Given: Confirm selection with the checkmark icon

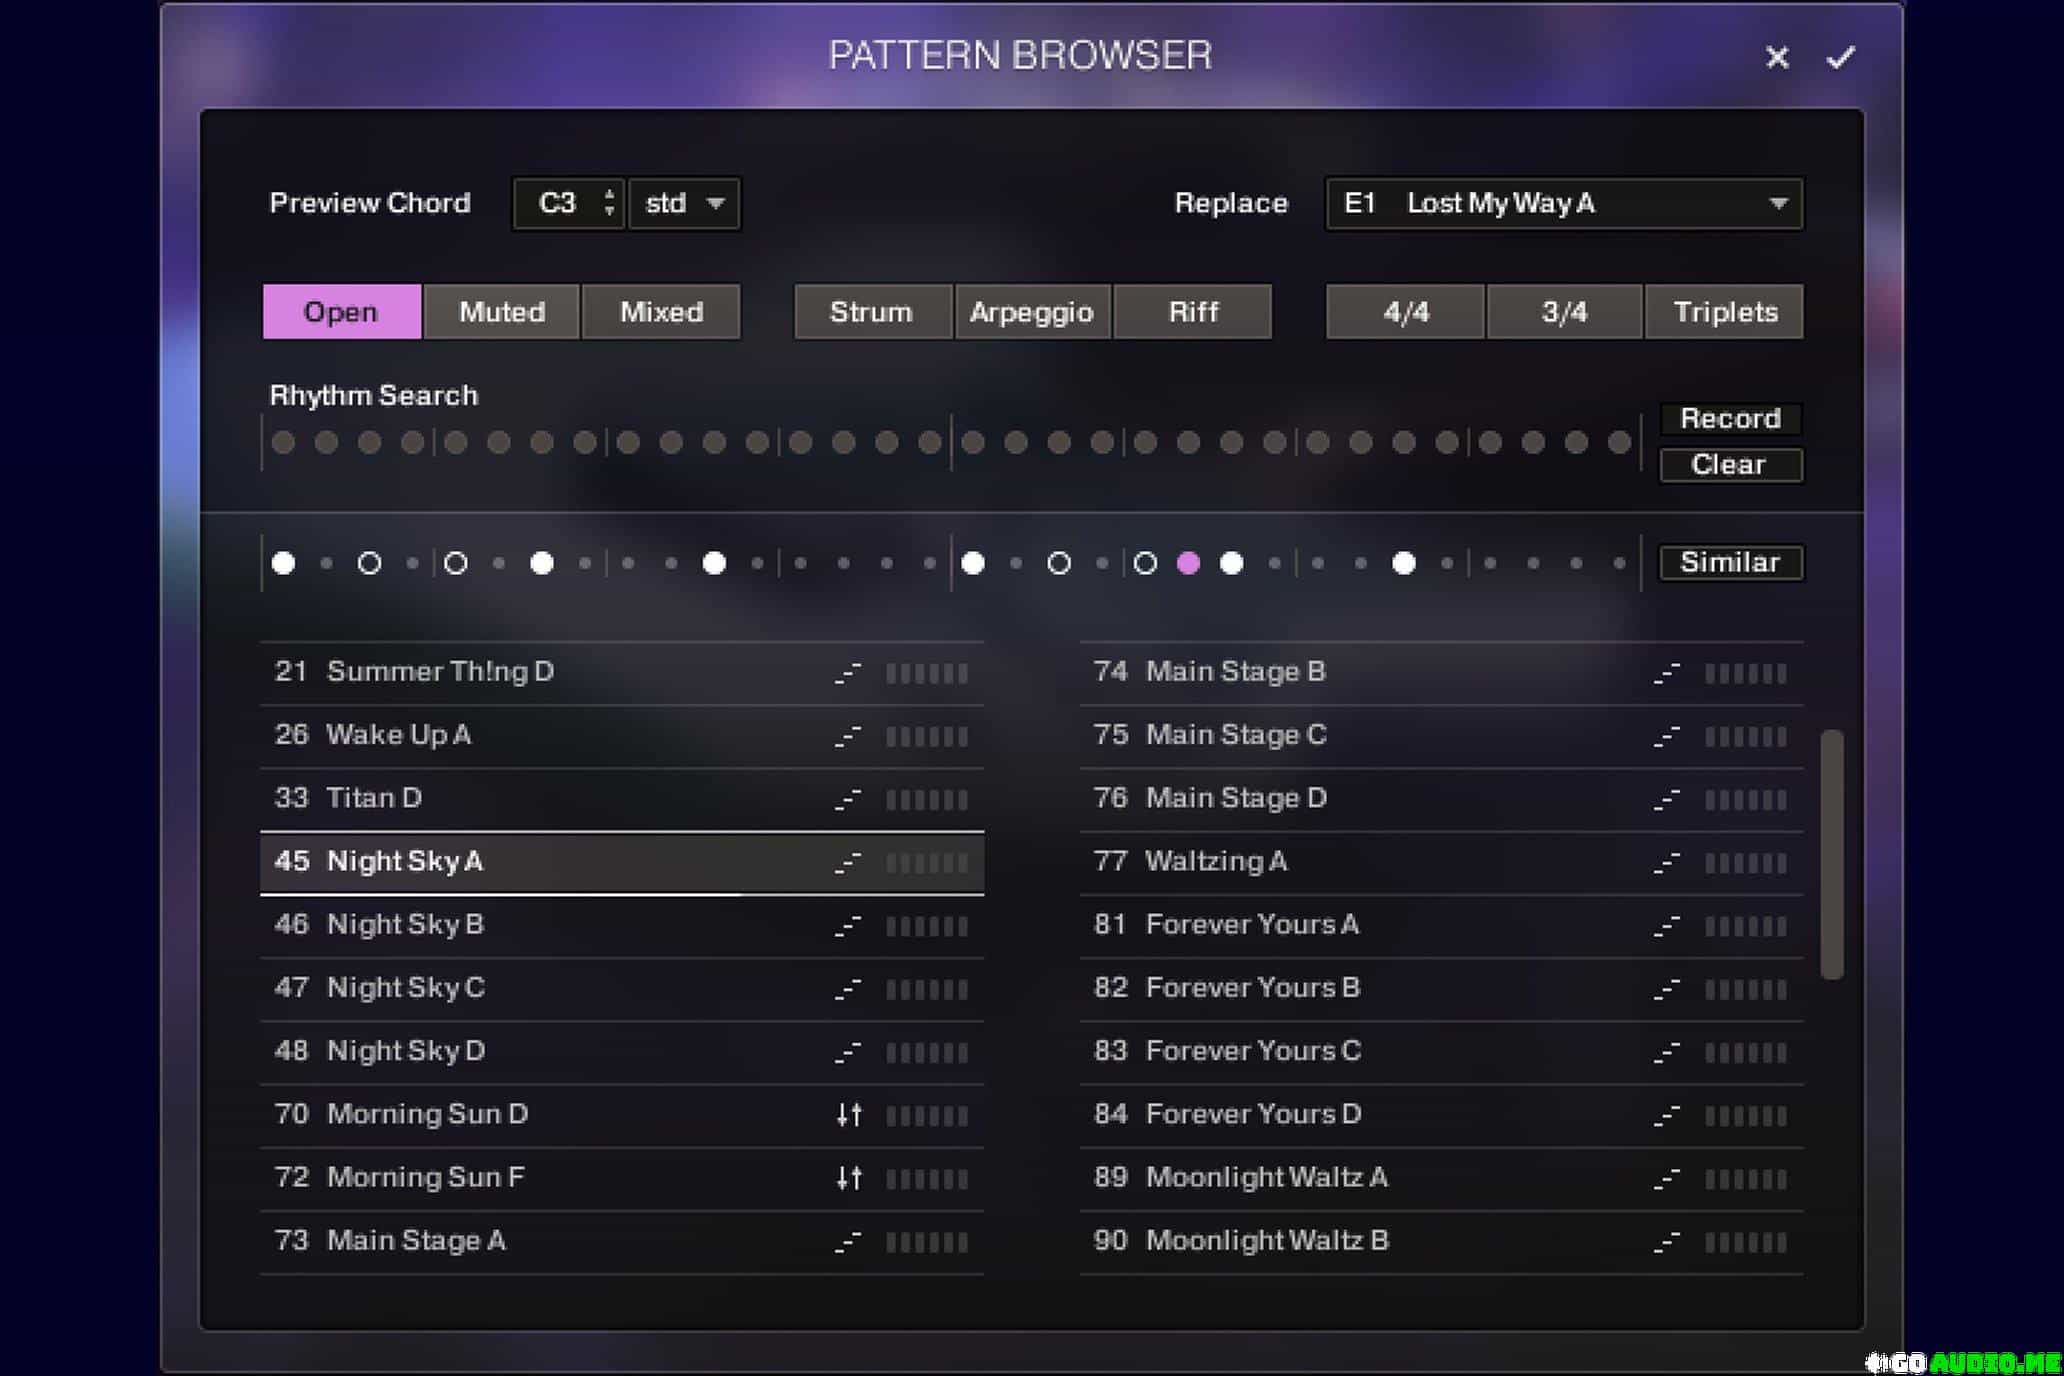Looking at the screenshot, I should tap(1840, 57).
